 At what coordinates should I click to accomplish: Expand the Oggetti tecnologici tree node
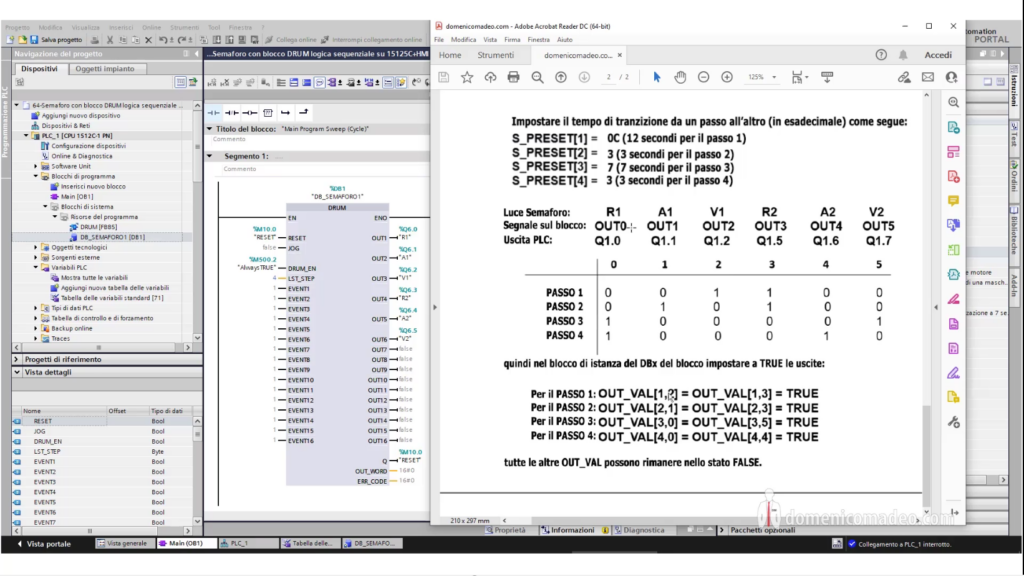(36, 246)
